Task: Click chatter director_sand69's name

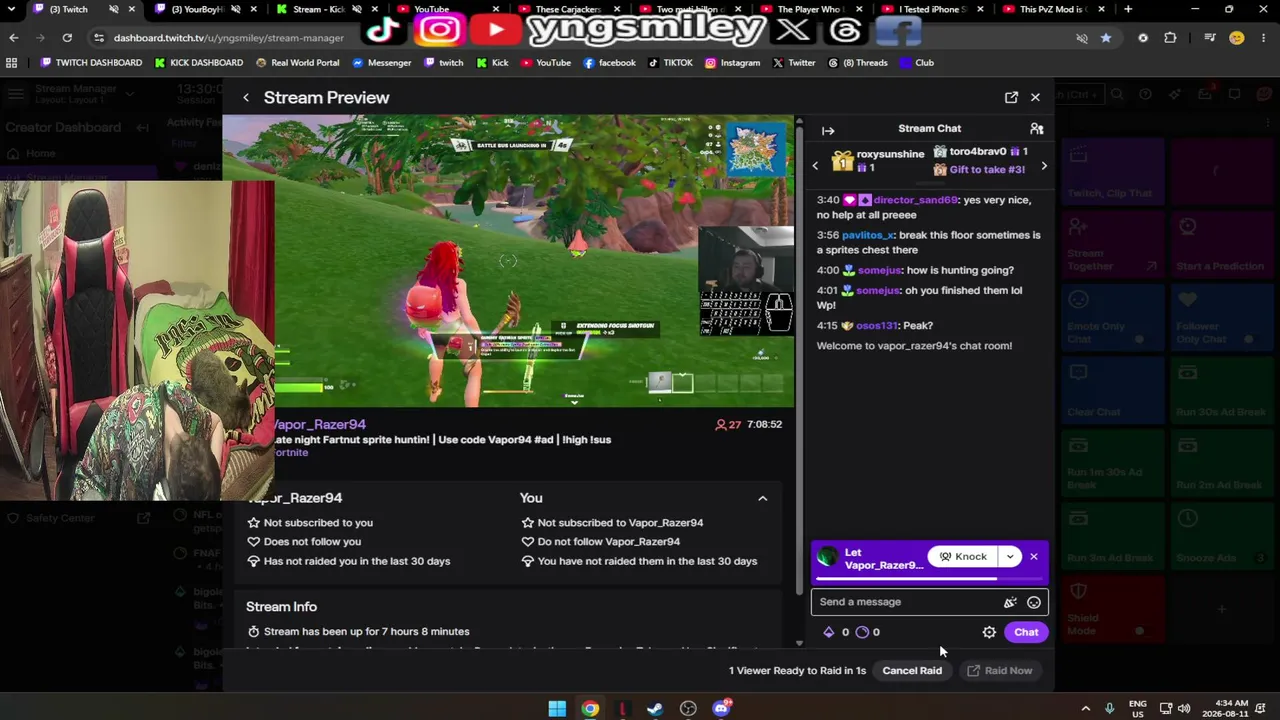Action: pyautogui.click(x=915, y=200)
